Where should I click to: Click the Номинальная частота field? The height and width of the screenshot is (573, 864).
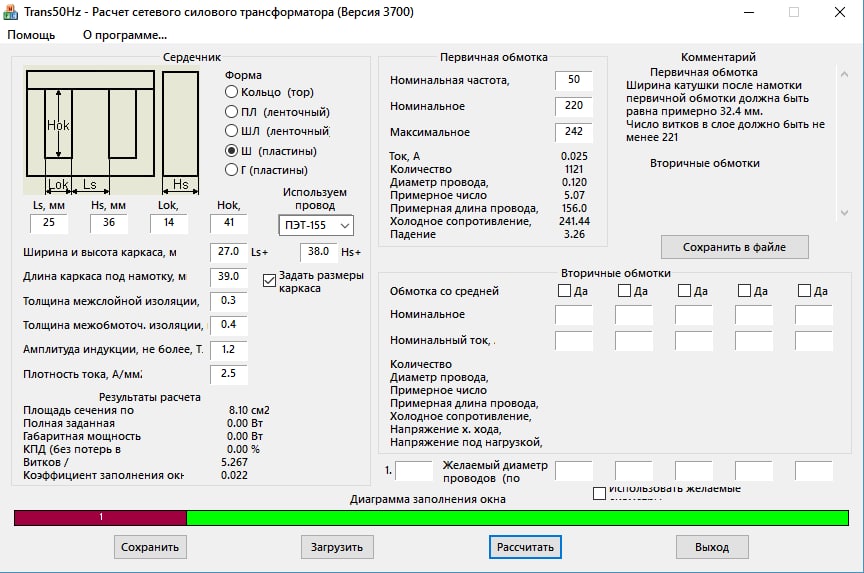click(574, 80)
